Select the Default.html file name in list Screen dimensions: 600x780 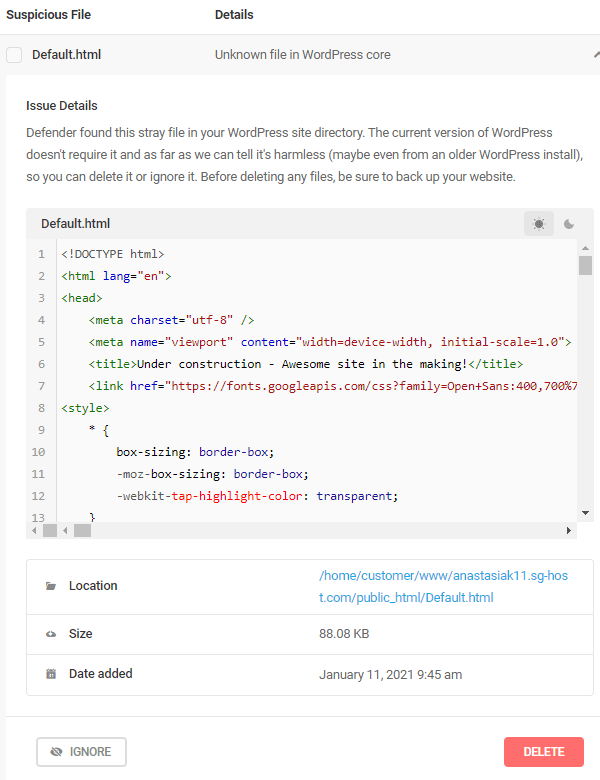coord(67,55)
